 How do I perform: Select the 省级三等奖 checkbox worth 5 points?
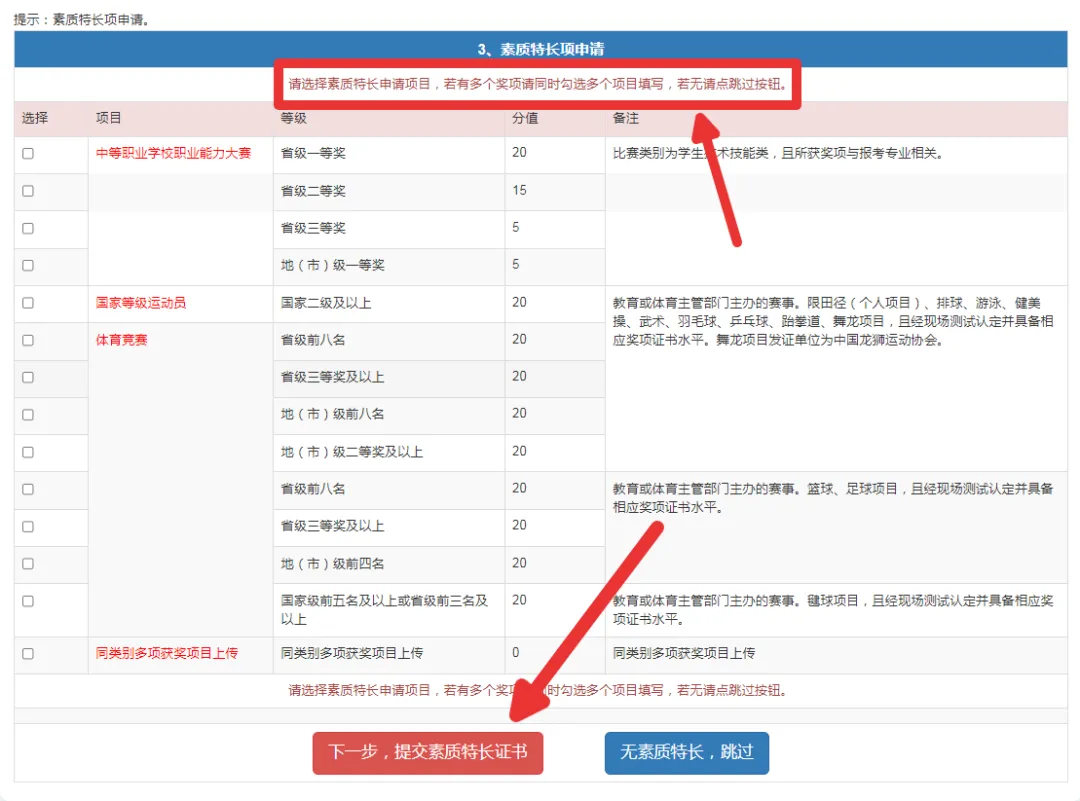coord(28,228)
